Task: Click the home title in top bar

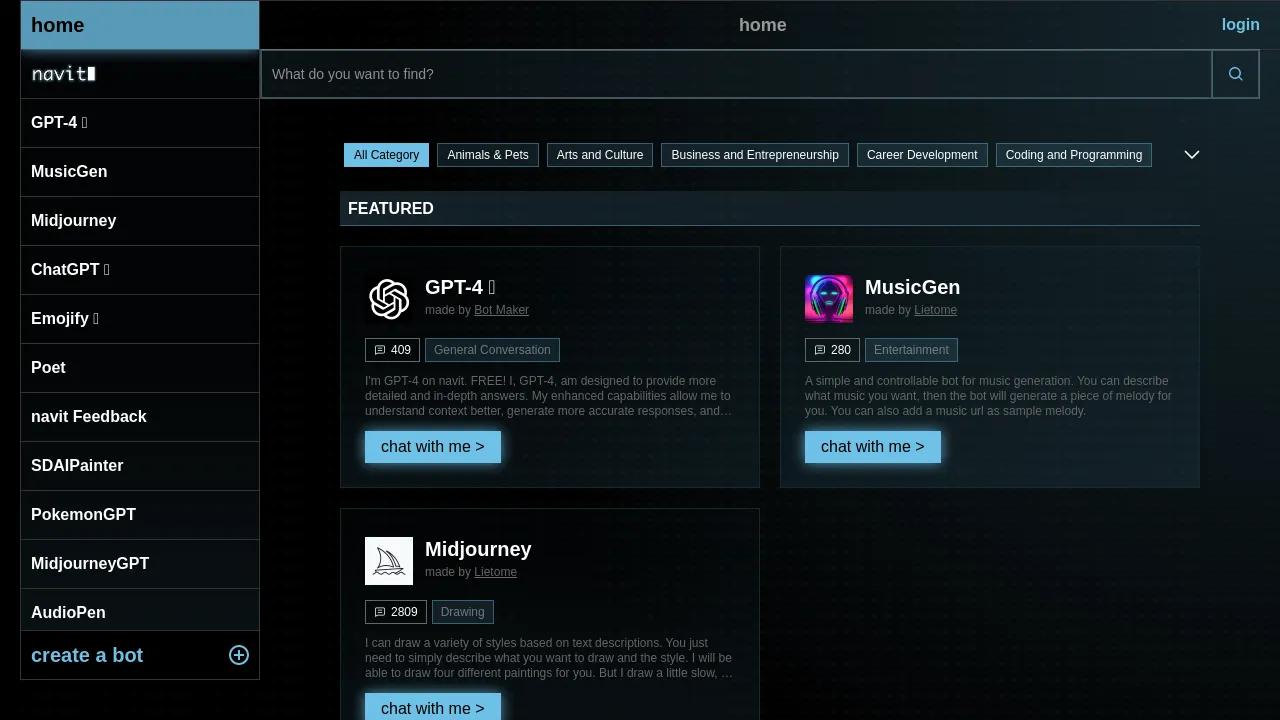Action: pyautogui.click(x=762, y=25)
